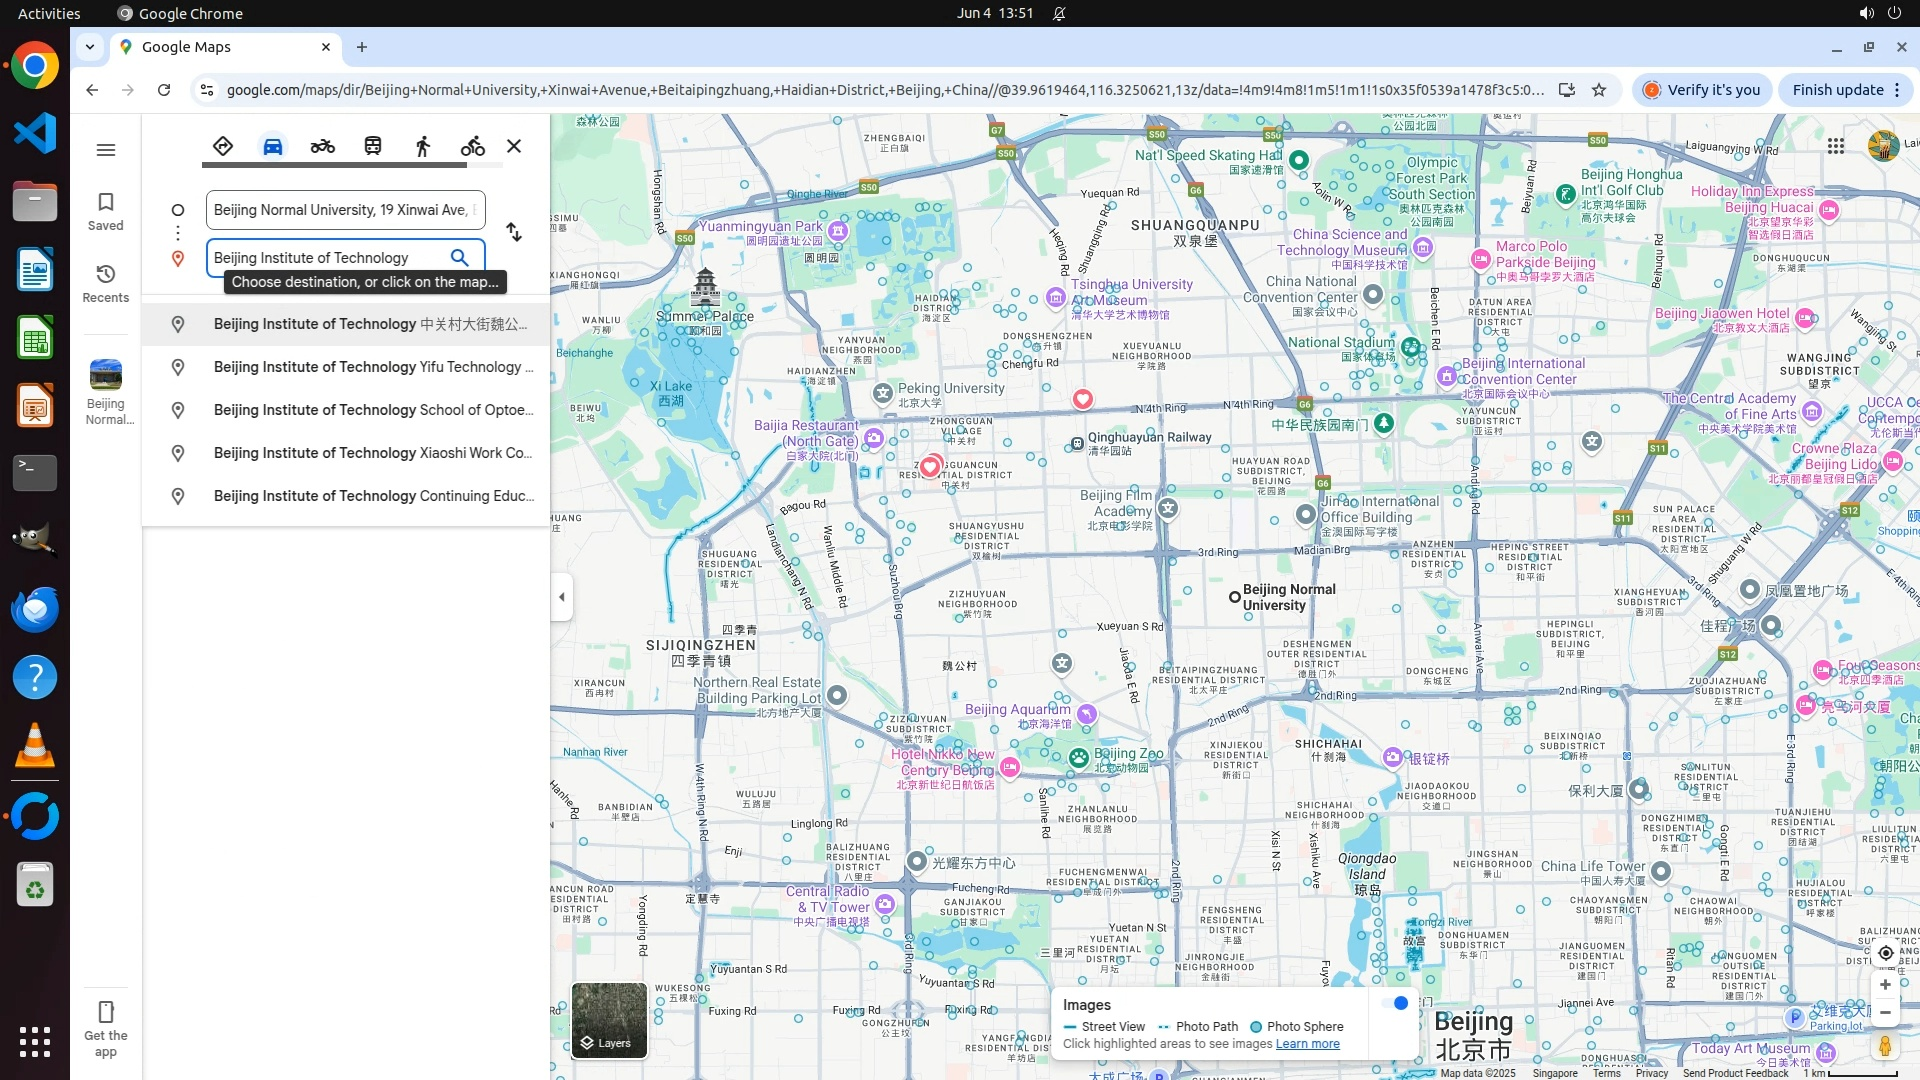
Task: Open the Saved places panel
Action: 105,211
